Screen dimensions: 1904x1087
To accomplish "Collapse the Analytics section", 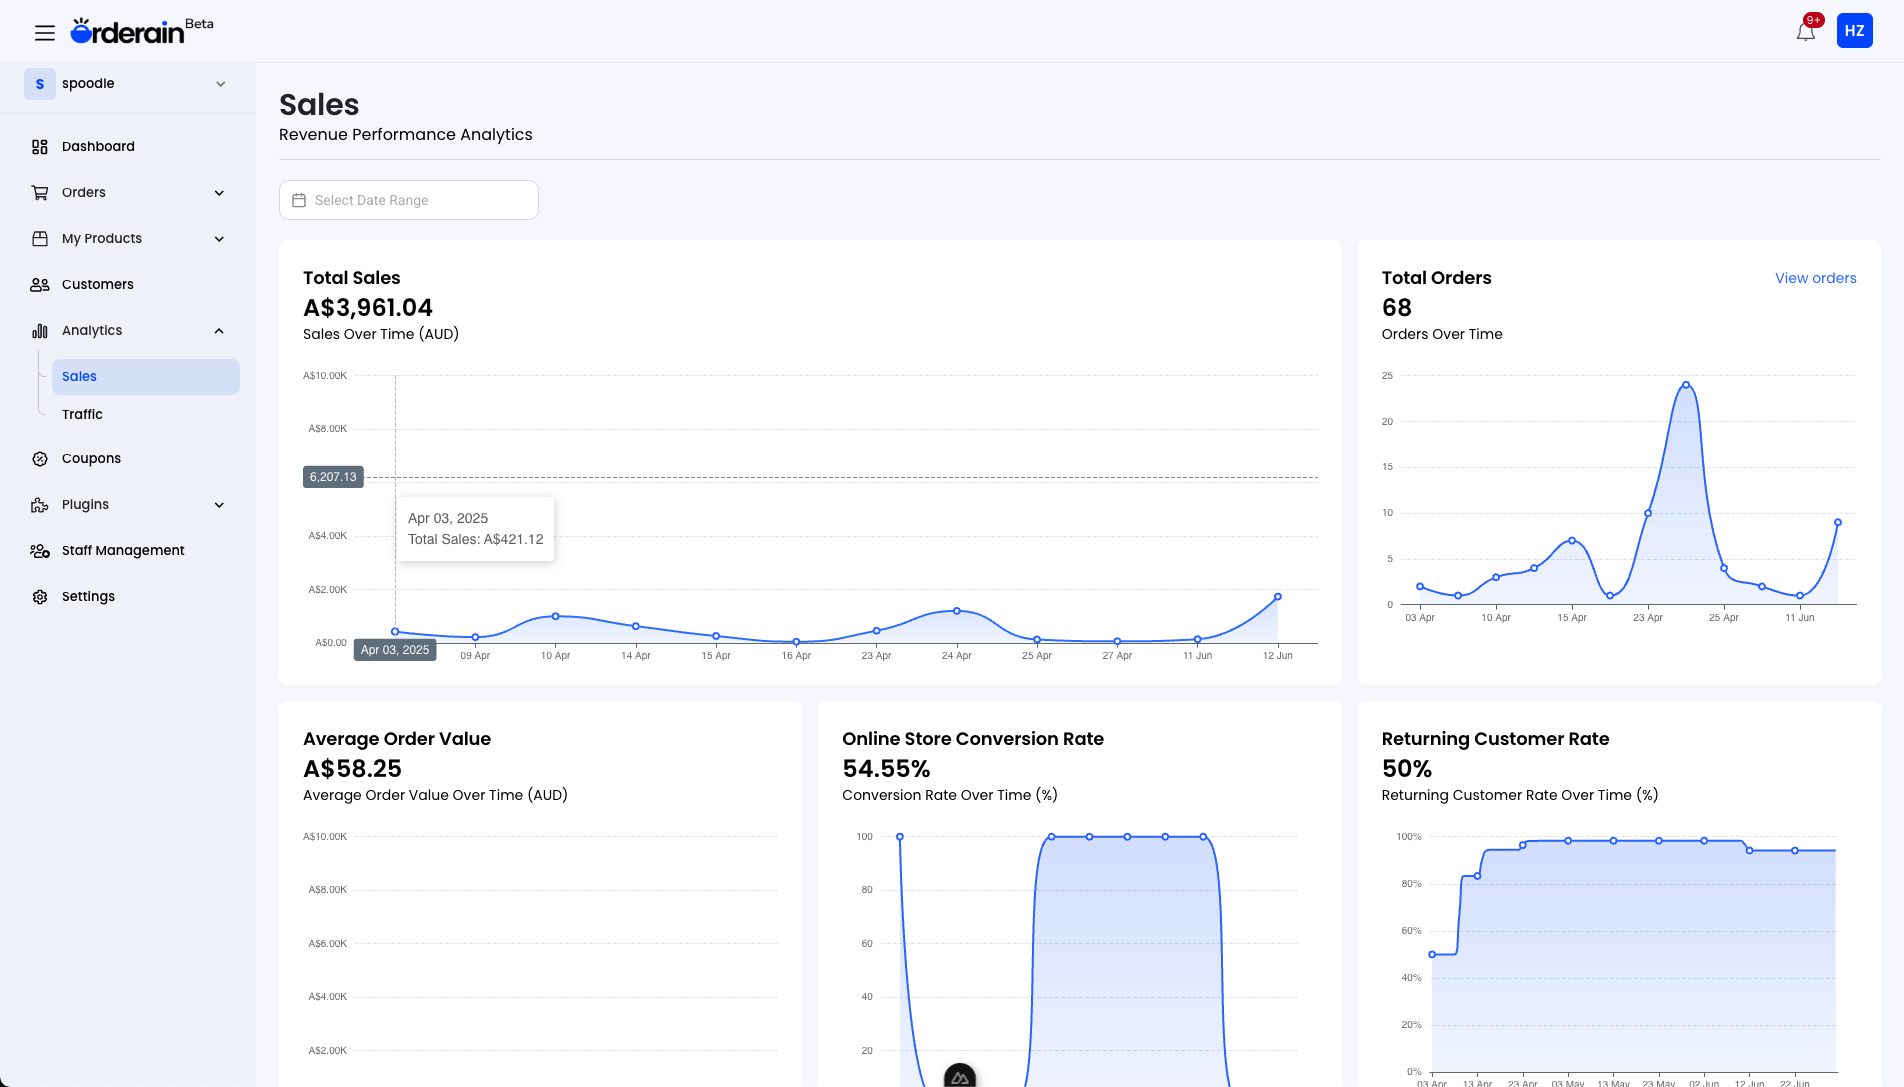I will [x=219, y=330].
